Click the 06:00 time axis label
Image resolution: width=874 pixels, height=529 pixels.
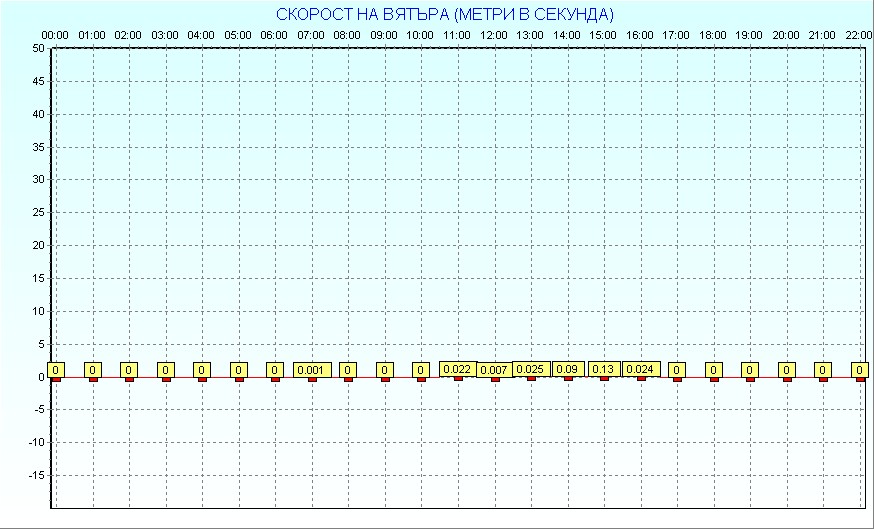pyautogui.click(x=274, y=35)
